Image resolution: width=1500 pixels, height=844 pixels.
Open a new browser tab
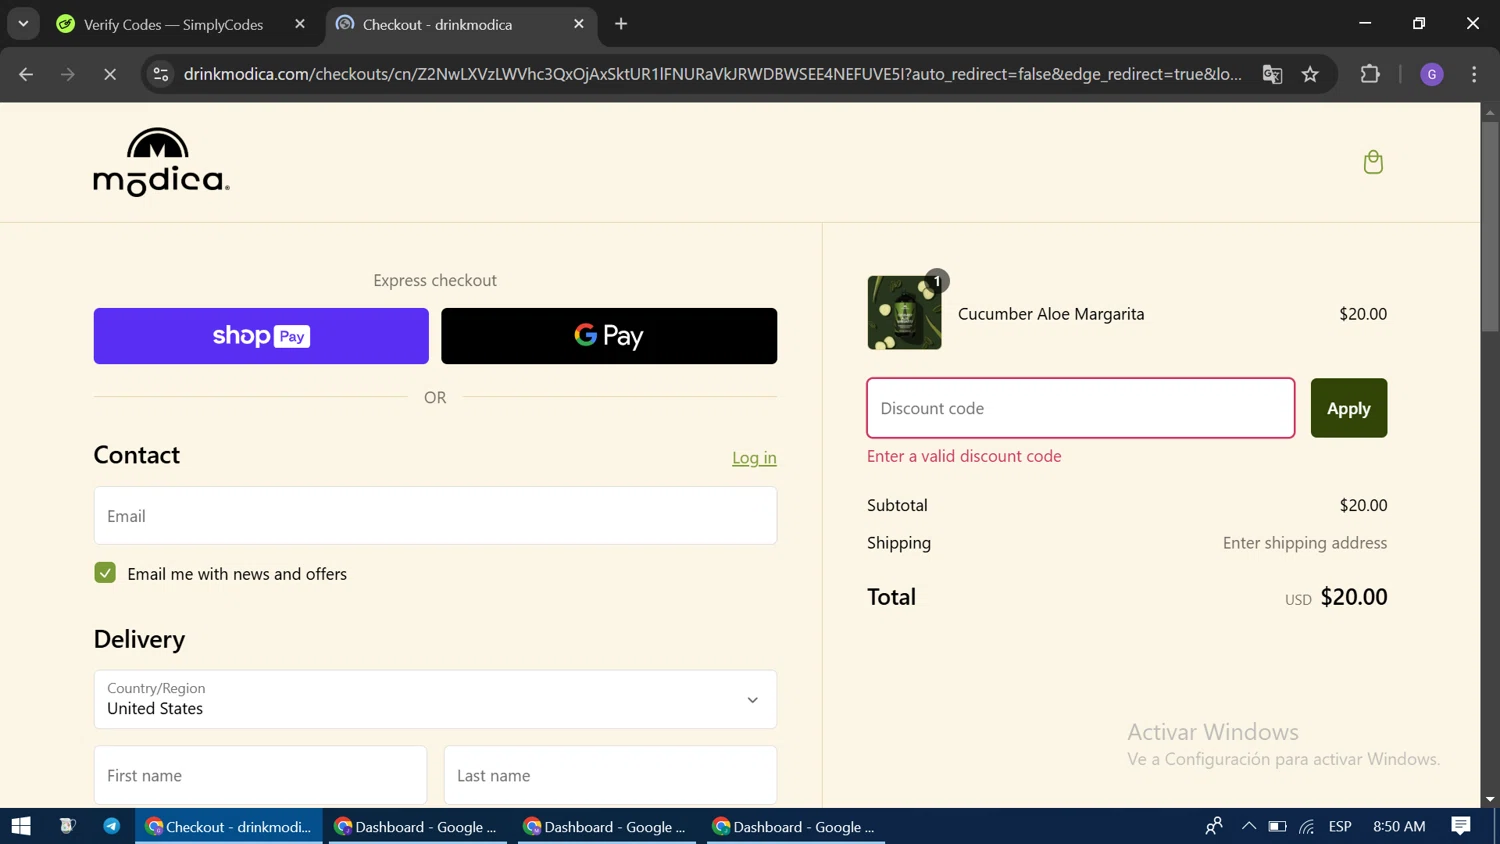(x=621, y=24)
